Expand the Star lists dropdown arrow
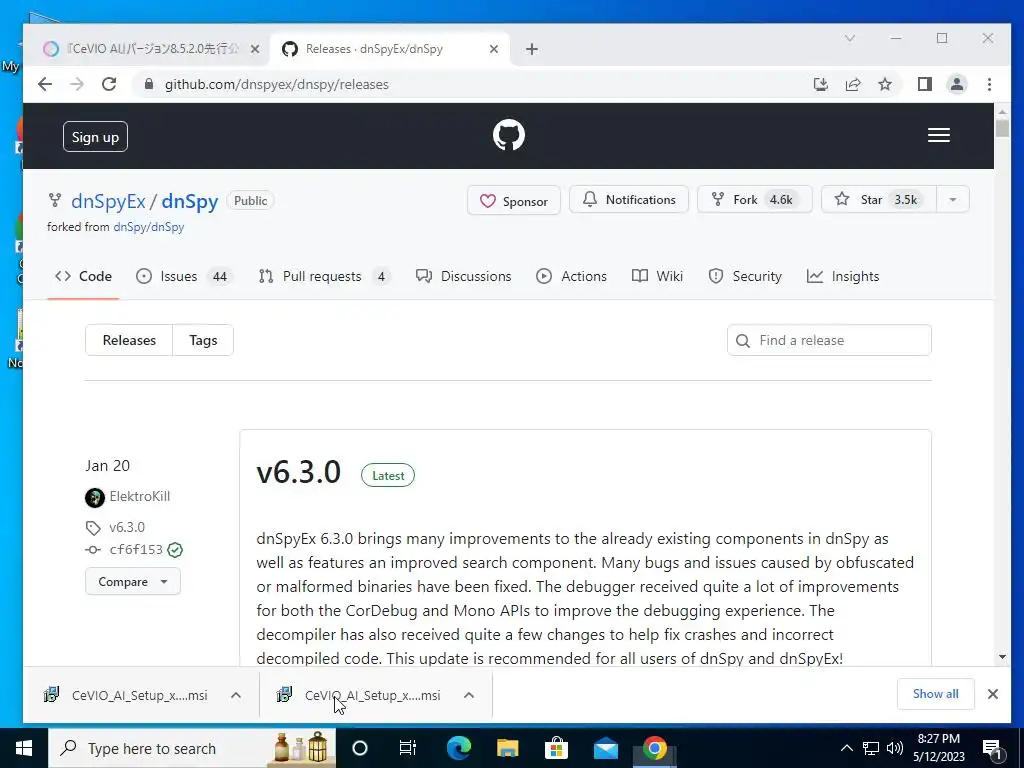1024x768 pixels. [953, 199]
